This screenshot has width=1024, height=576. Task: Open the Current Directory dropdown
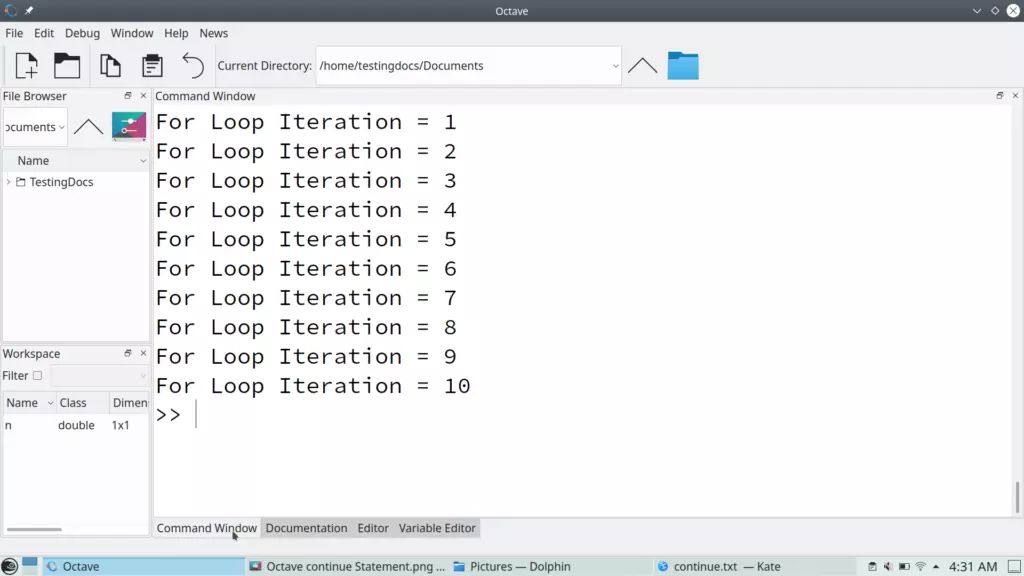(615, 66)
